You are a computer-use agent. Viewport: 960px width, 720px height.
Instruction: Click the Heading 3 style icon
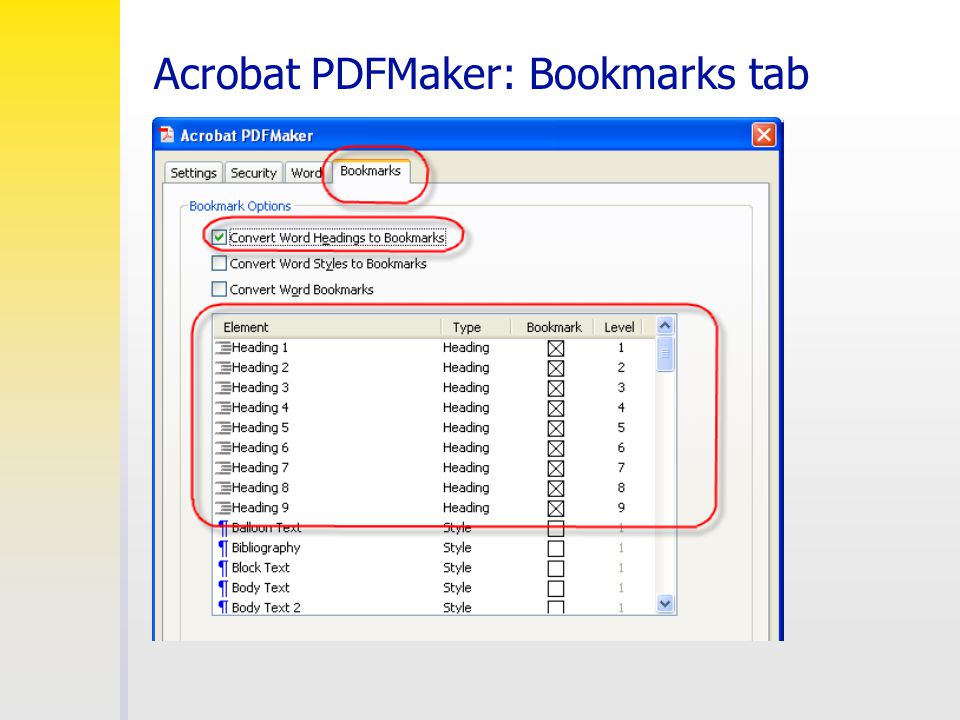[x=223, y=388]
